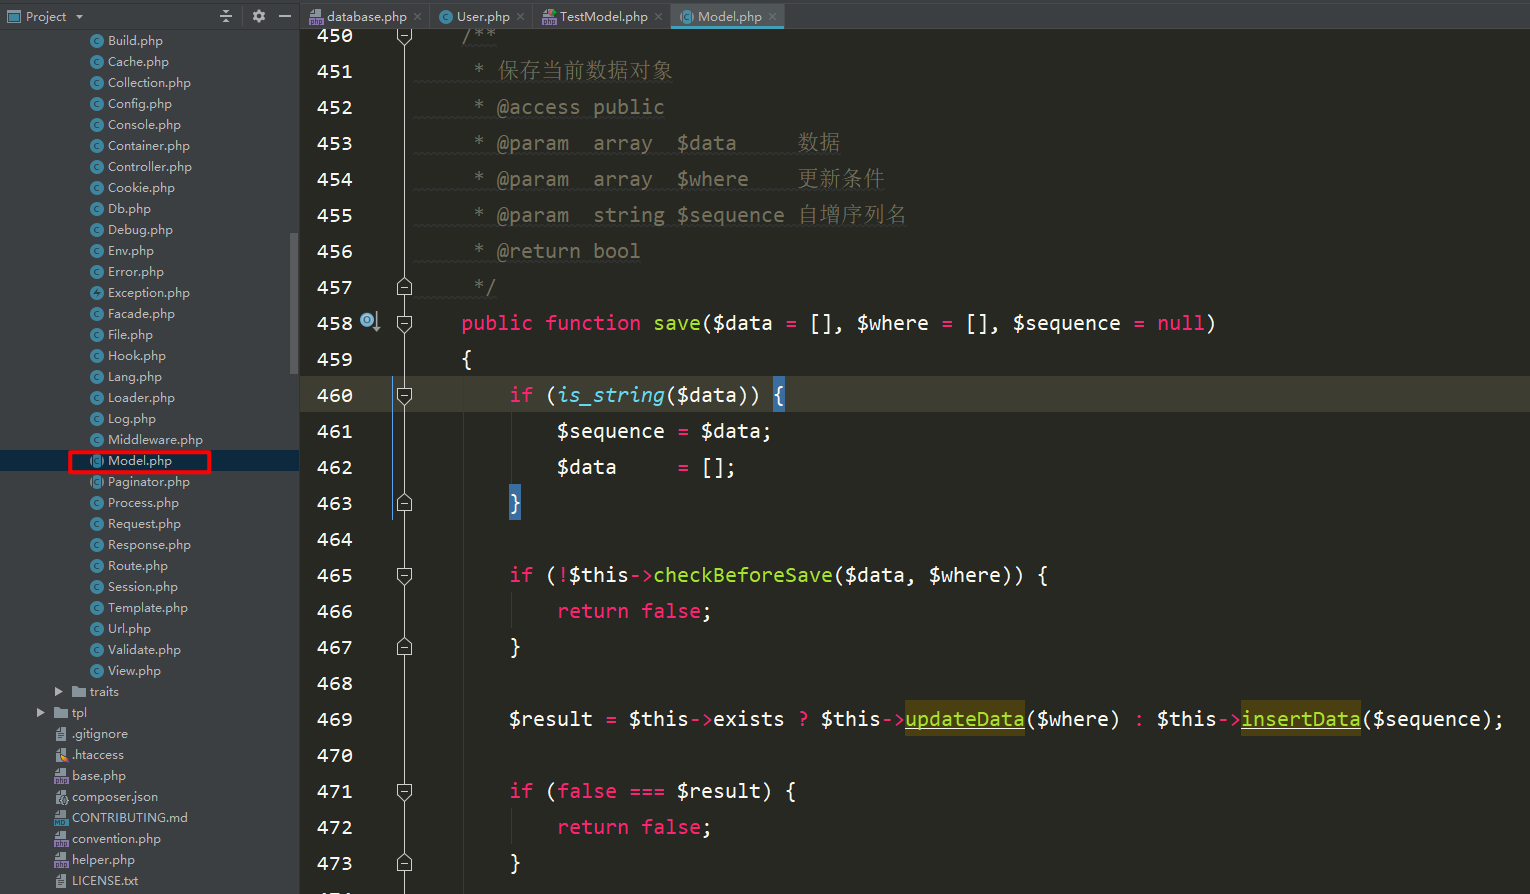This screenshot has width=1530, height=894.
Task: Click the text file icon beside LICENSE.txt
Action: (61, 881)
